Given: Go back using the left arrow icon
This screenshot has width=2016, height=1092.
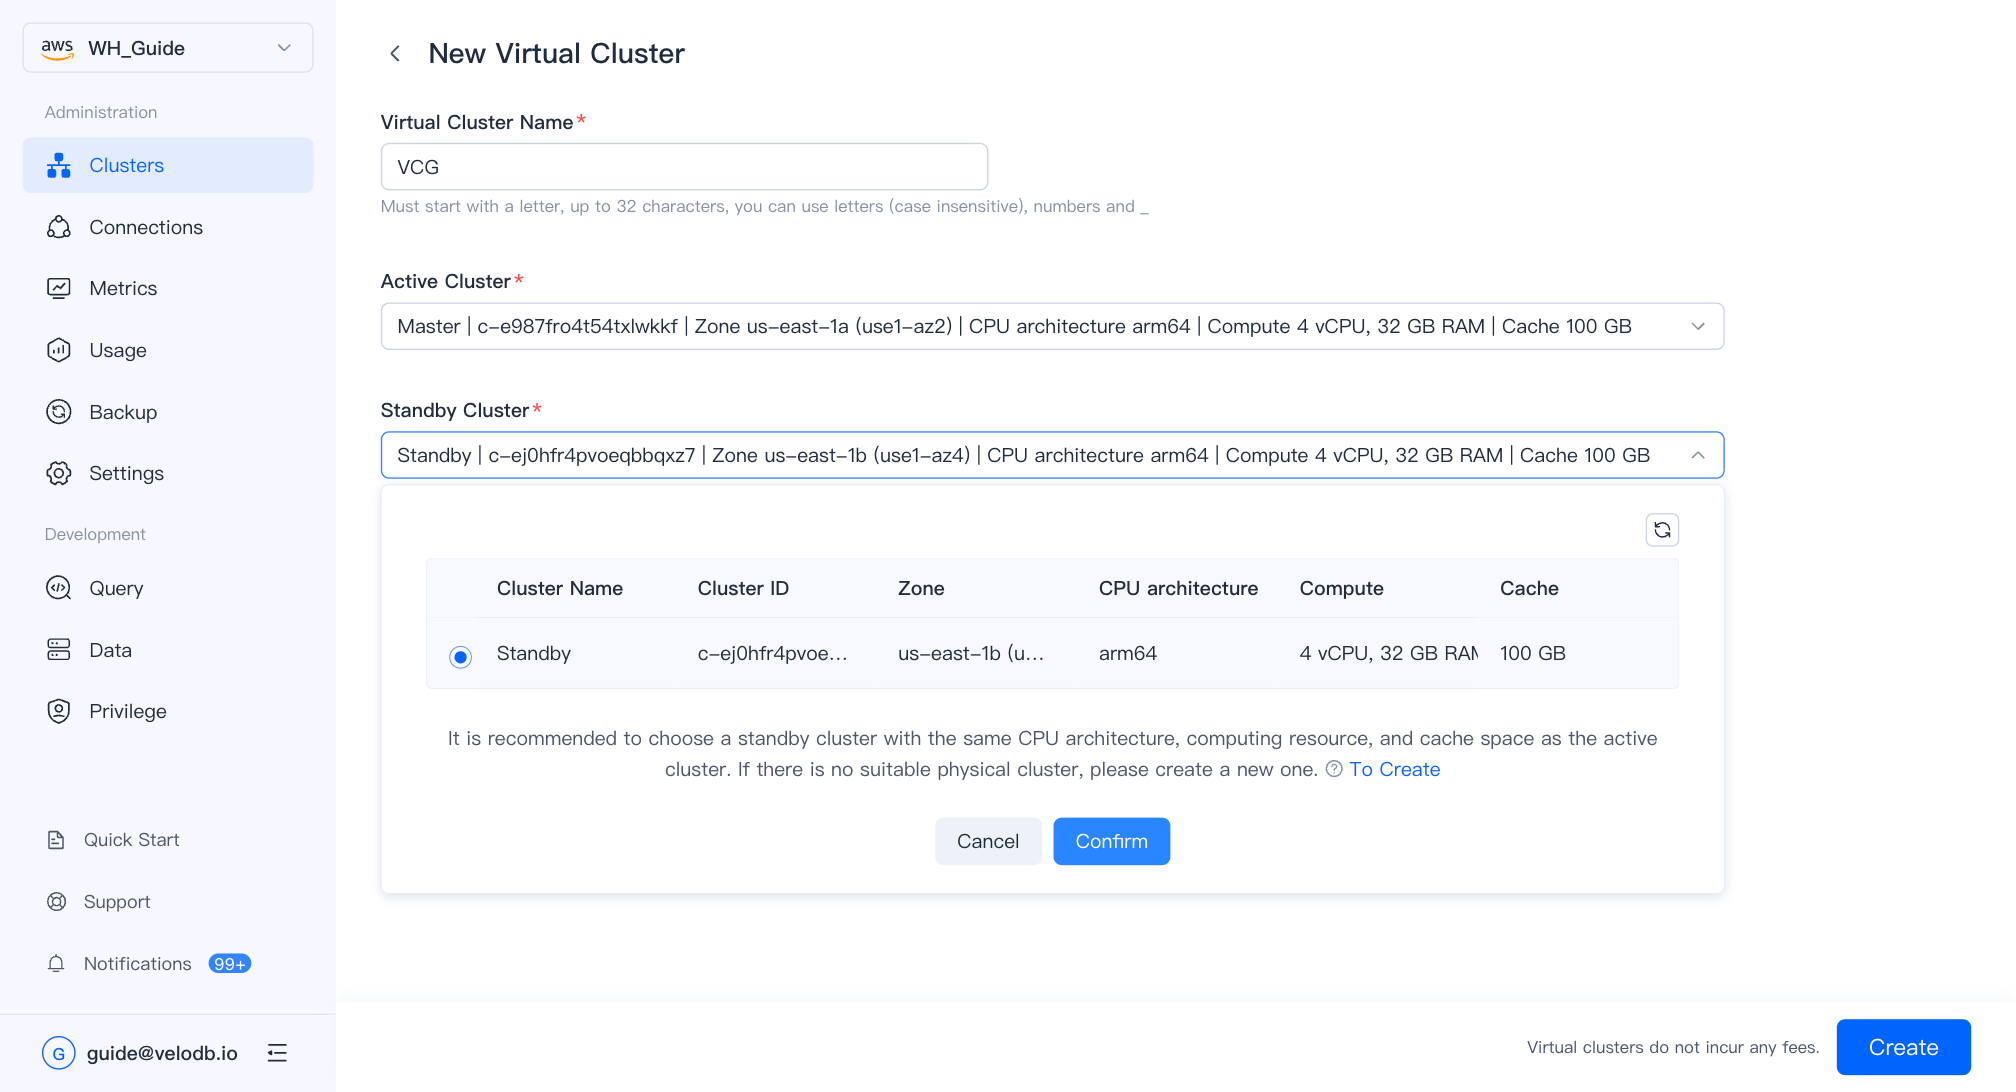Looking at the screenshot, I should point(395,54).
